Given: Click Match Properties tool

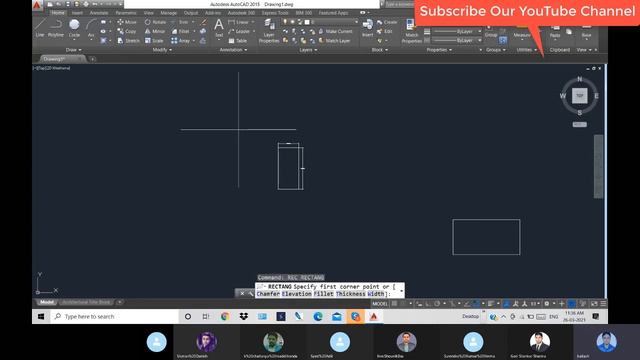Looking at the screenshot, I should (x=411, y=31).
